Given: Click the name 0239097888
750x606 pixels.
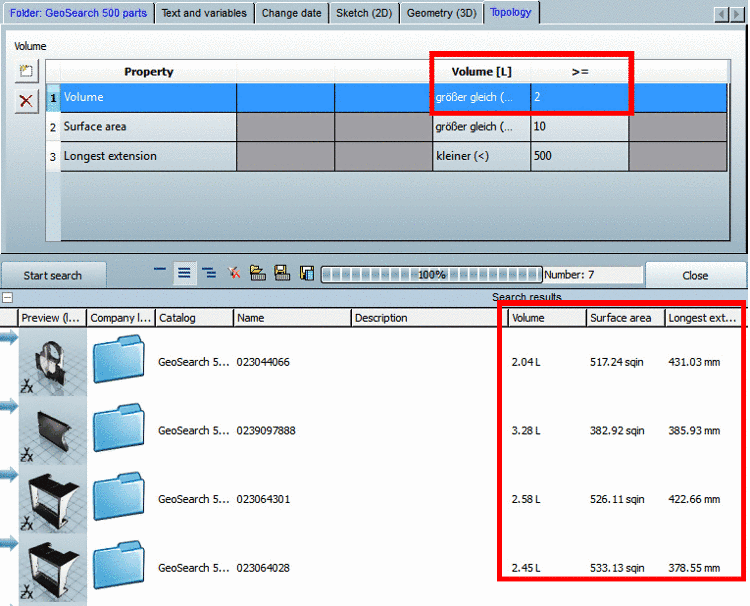Looking at the screenshot, I should point(266,430).
